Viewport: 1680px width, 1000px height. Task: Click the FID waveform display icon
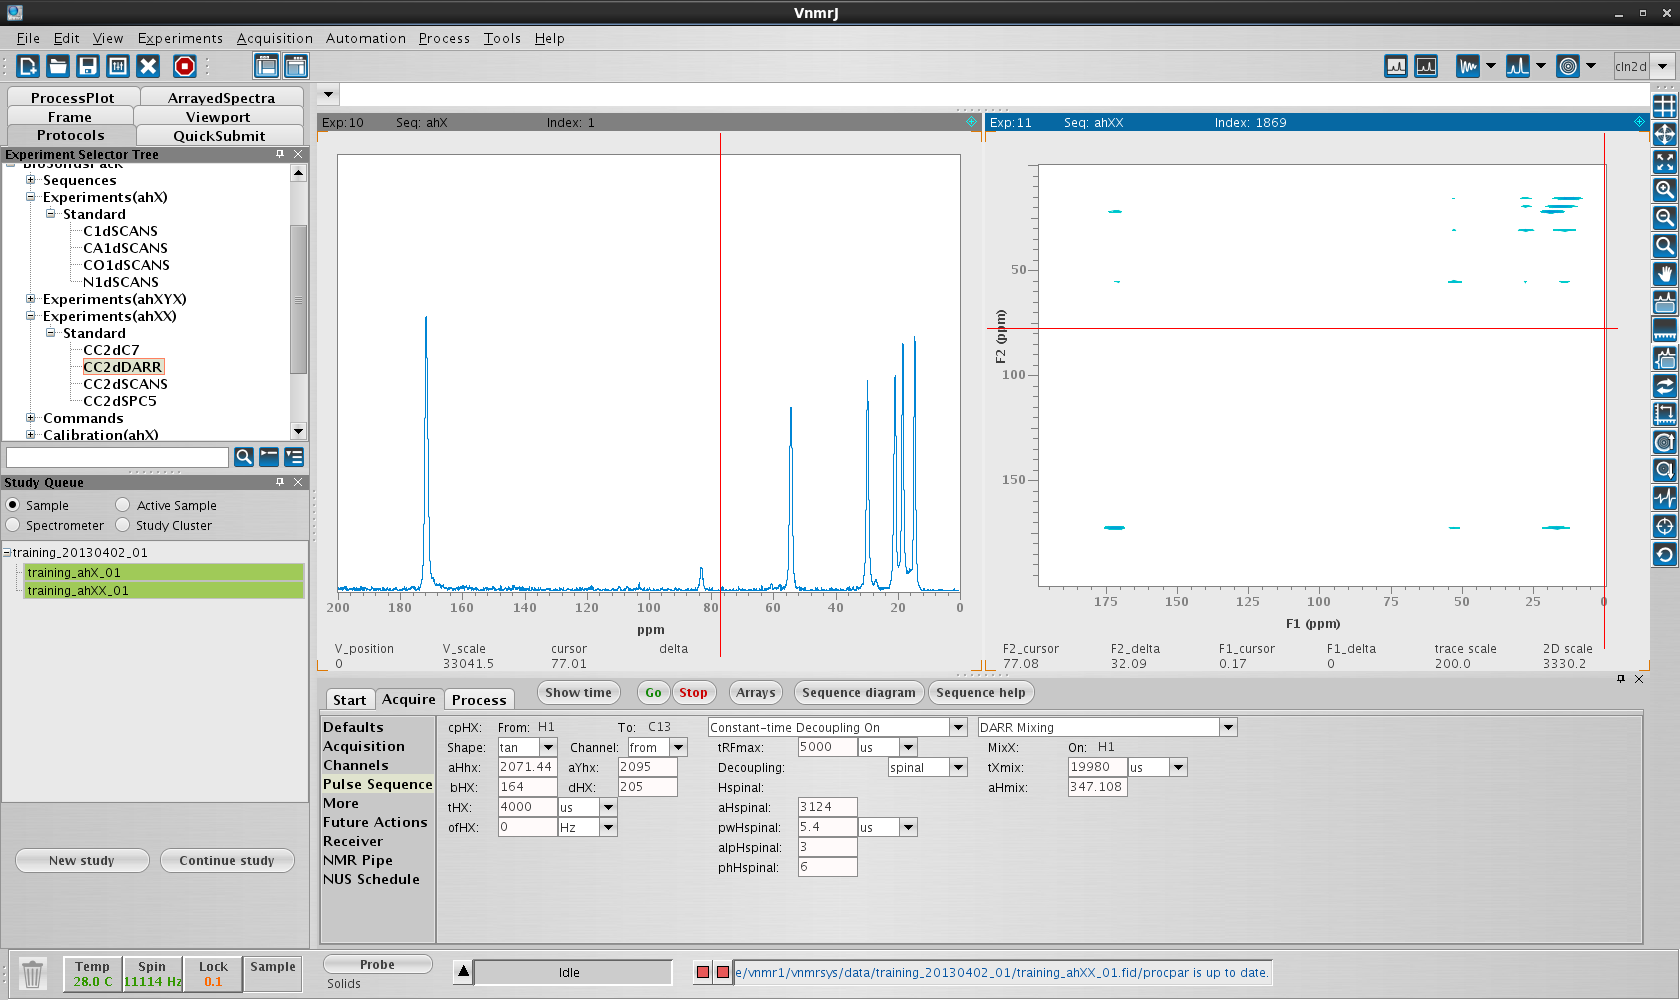(x=1467, y=66)
